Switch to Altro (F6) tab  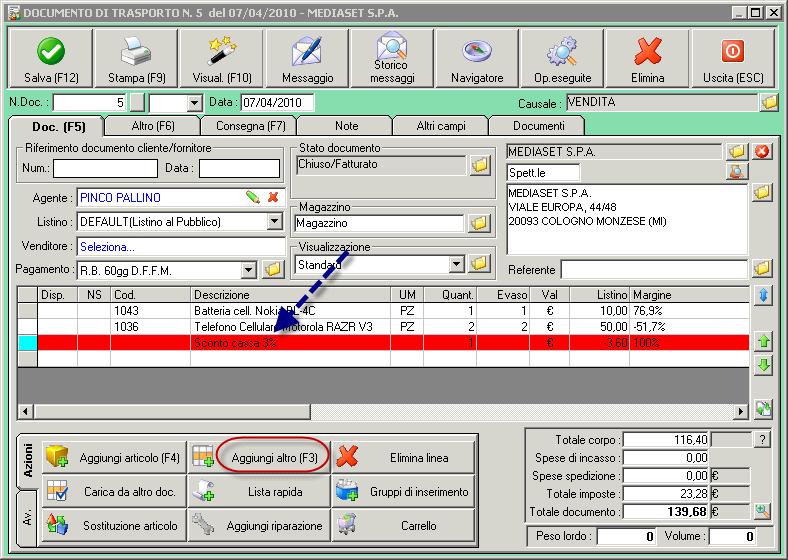click(153, 126)
